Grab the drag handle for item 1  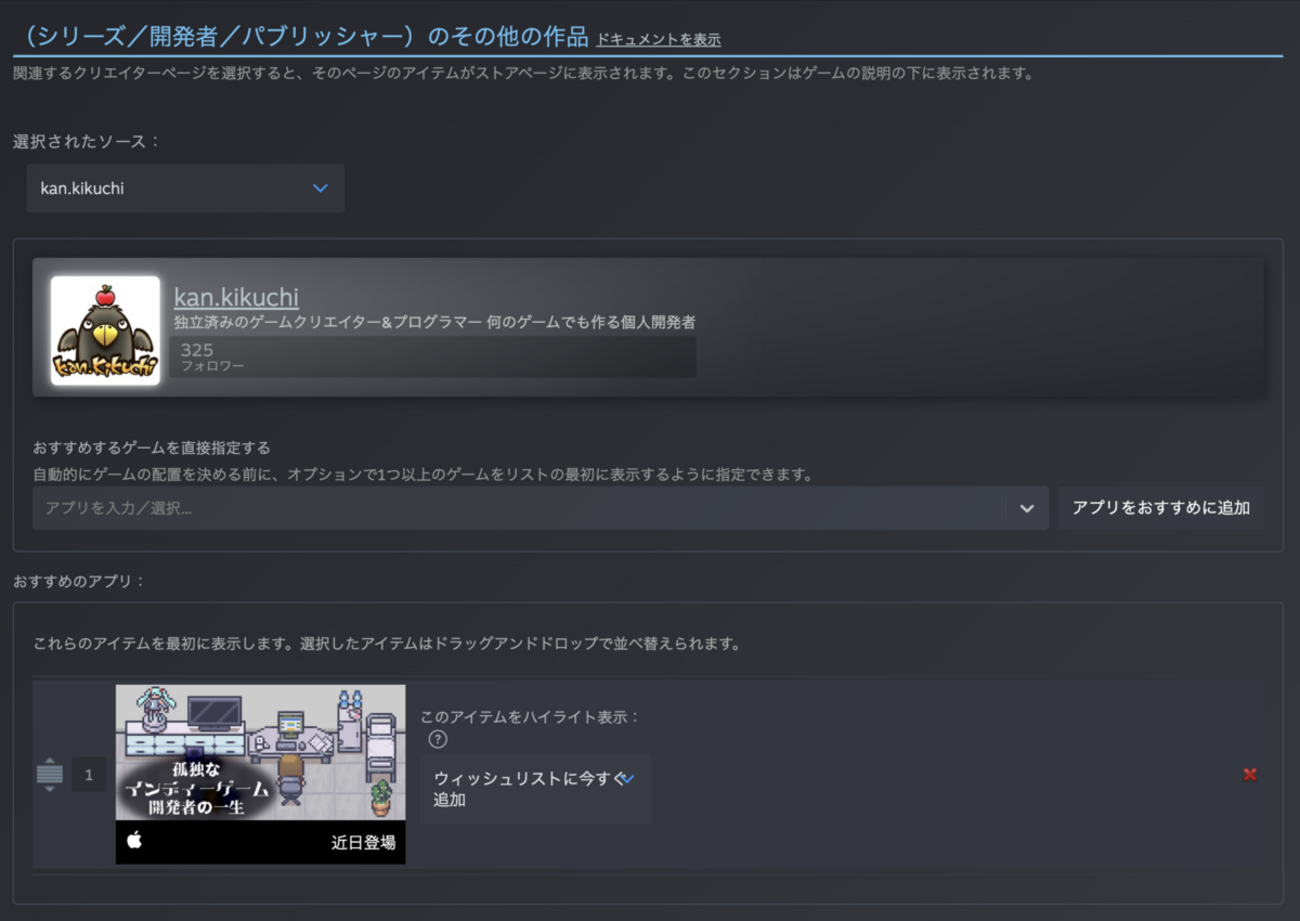(x=49, y=774)
